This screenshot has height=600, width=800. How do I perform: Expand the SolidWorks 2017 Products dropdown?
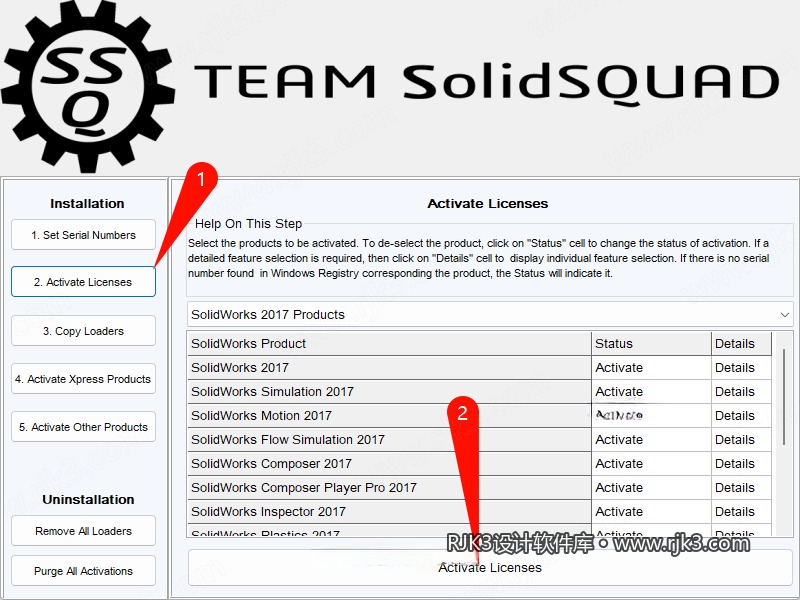pyautogui.click(x=490, y=314)
